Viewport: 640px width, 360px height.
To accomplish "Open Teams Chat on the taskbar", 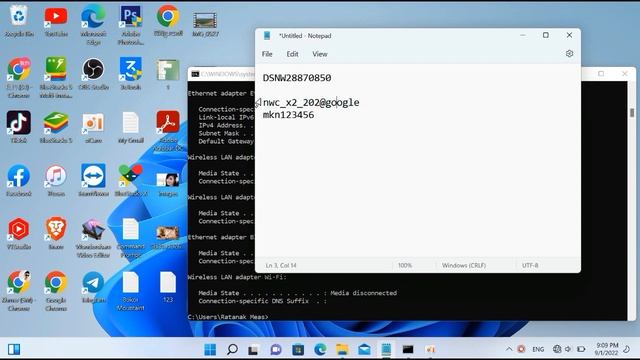I will [276, 349].
